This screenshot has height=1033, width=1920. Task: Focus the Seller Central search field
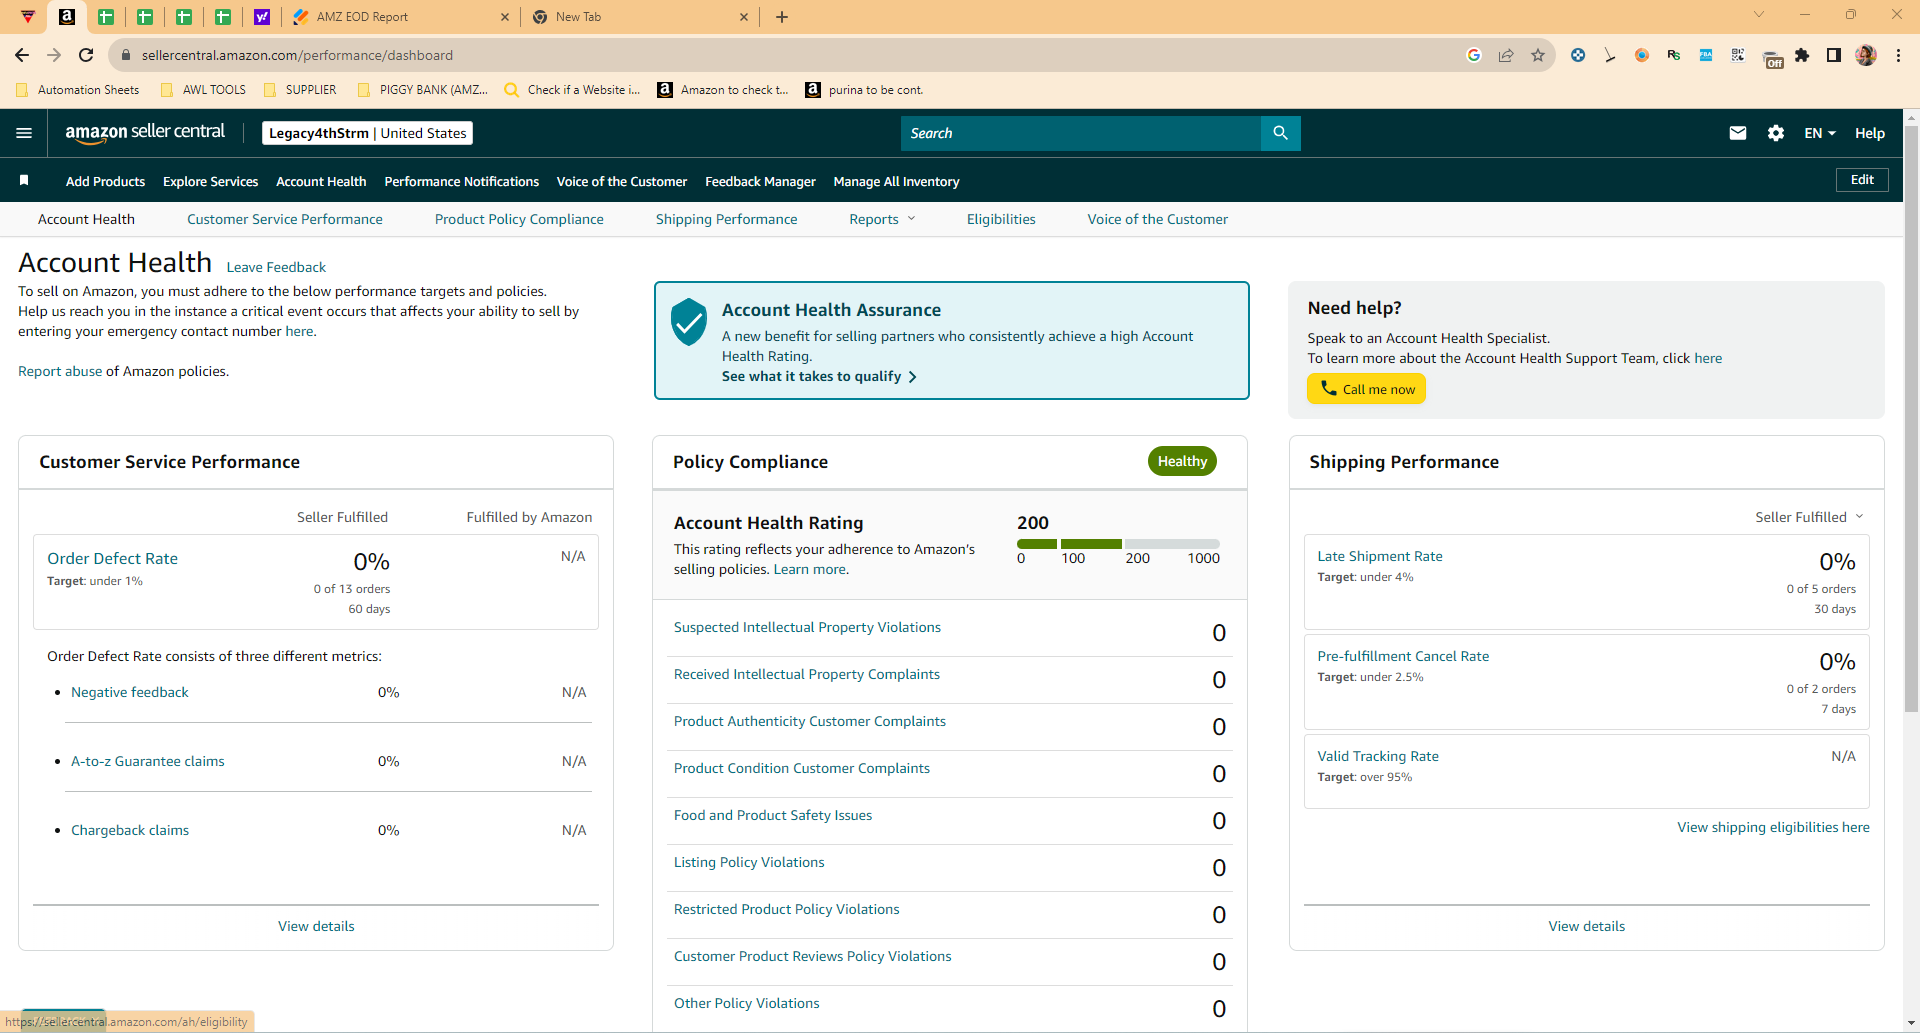1081,133
